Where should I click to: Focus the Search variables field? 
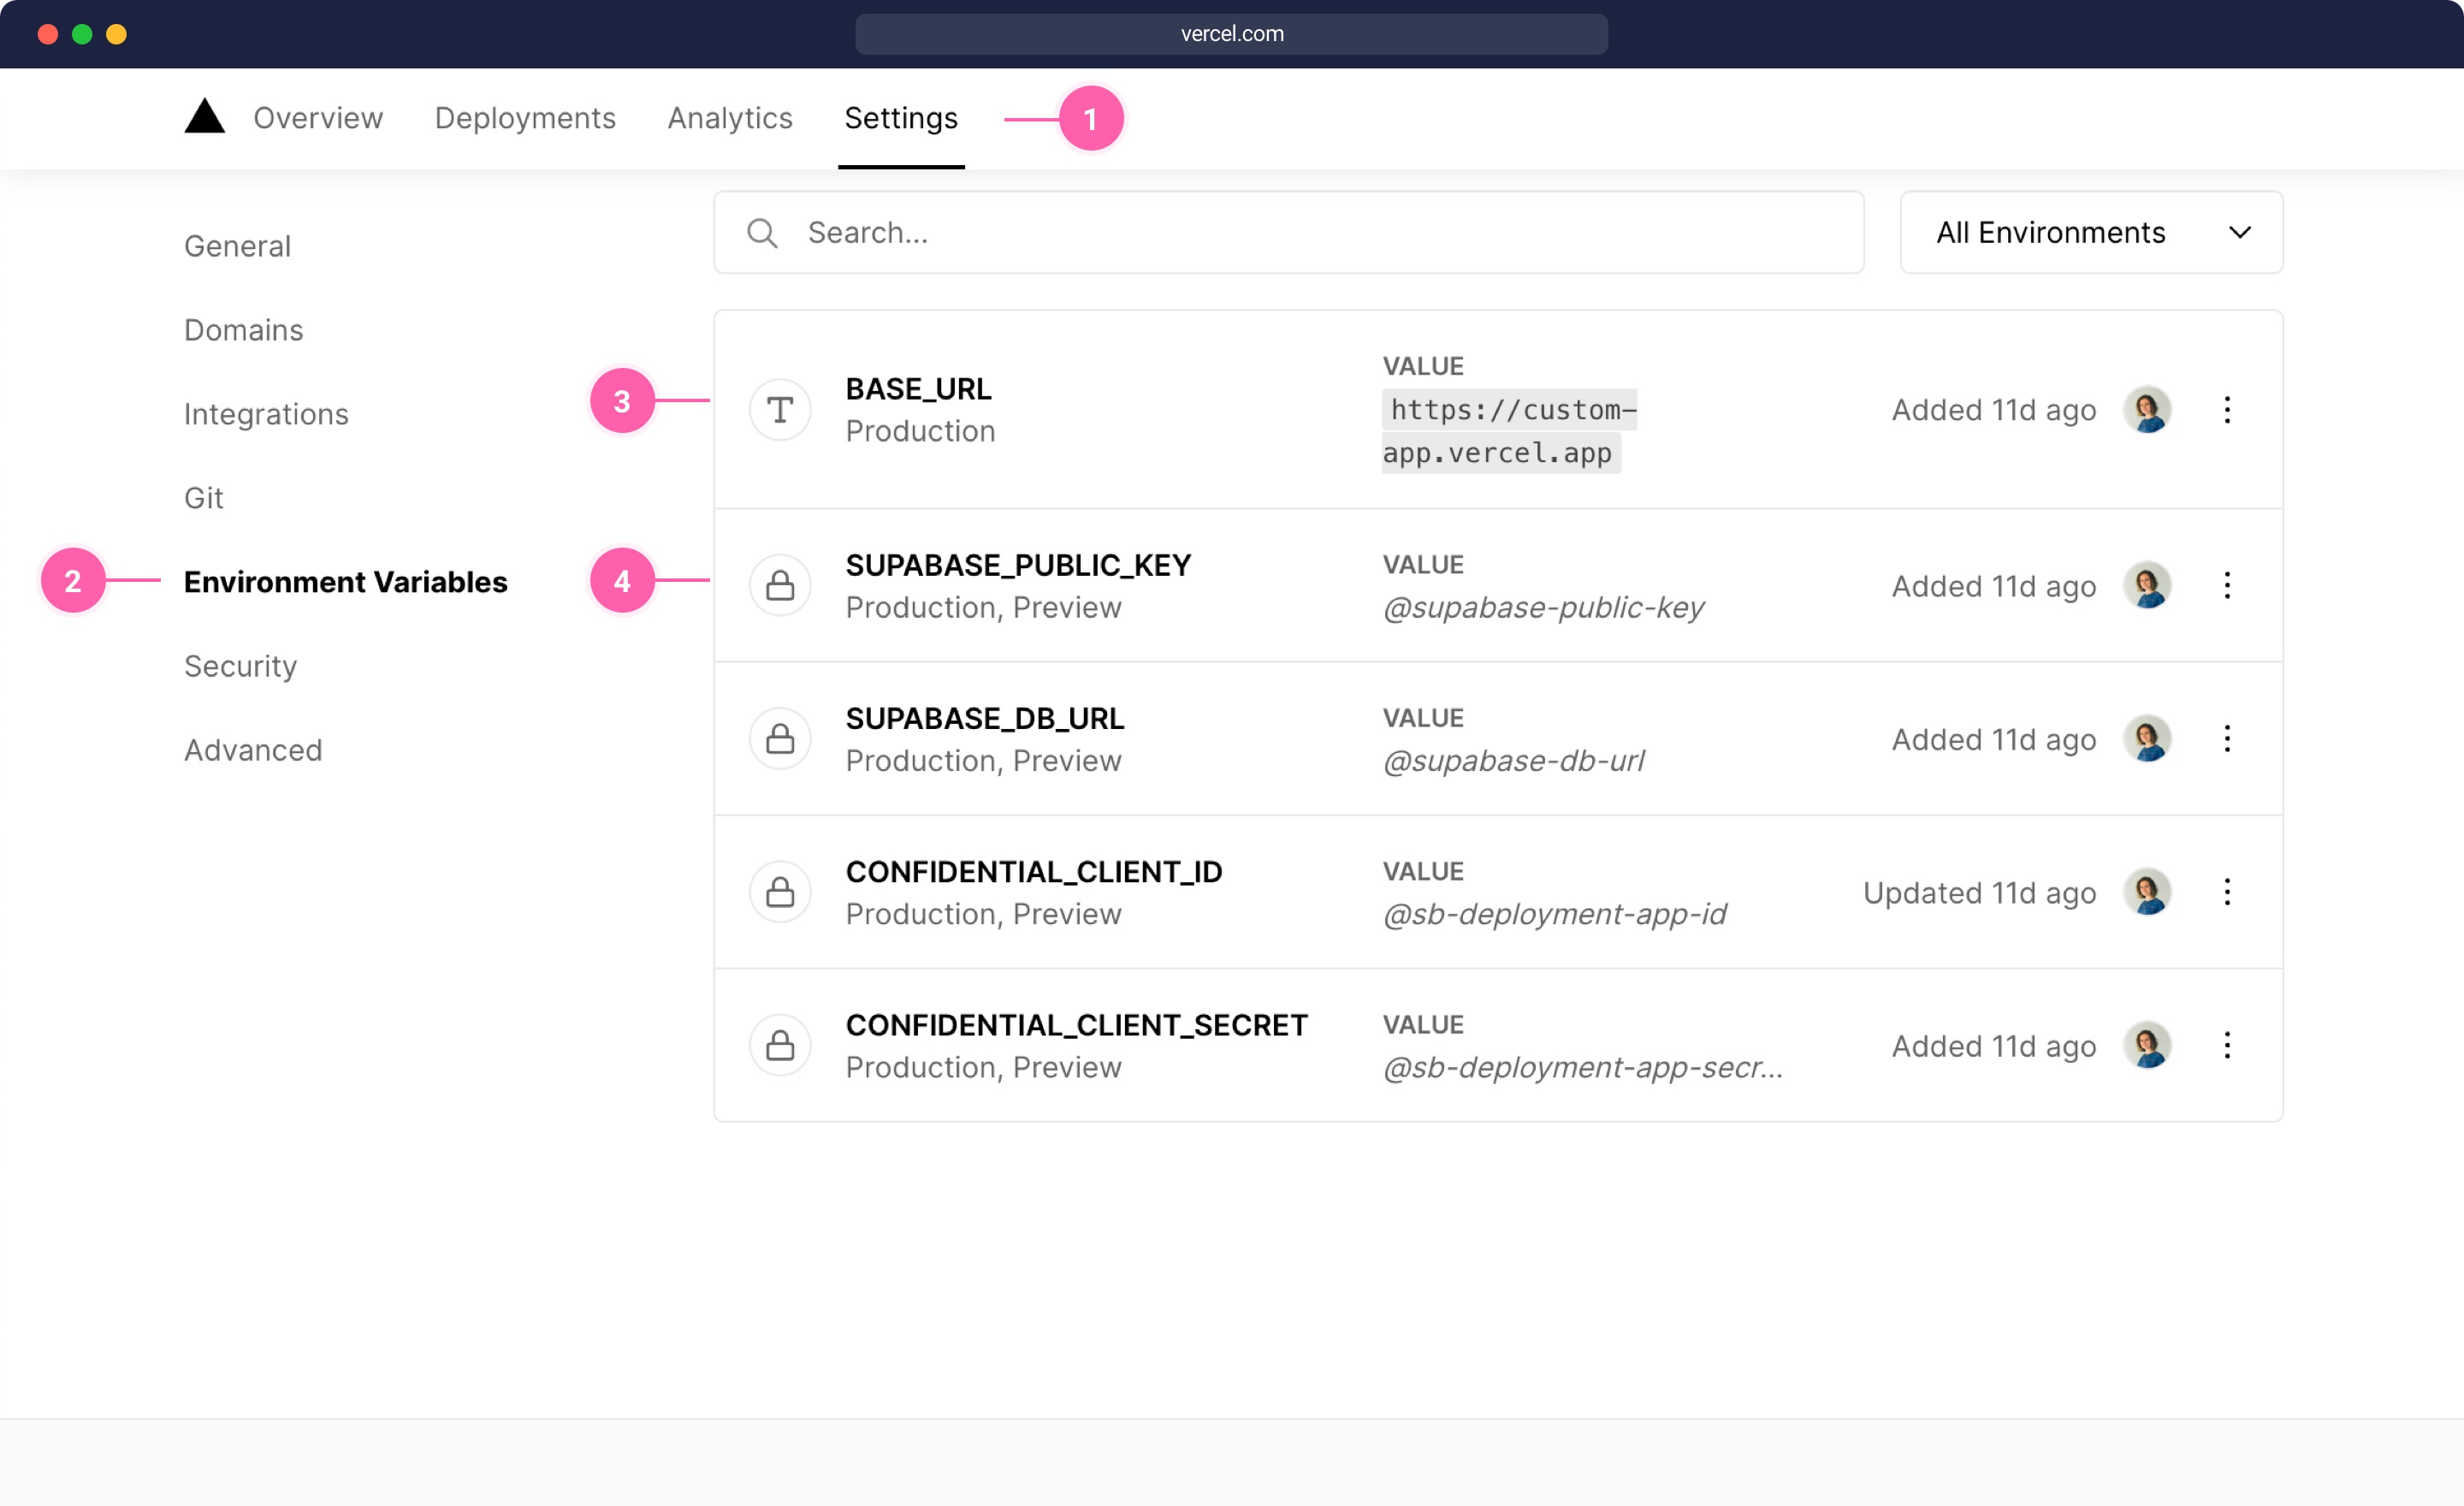1288,232
